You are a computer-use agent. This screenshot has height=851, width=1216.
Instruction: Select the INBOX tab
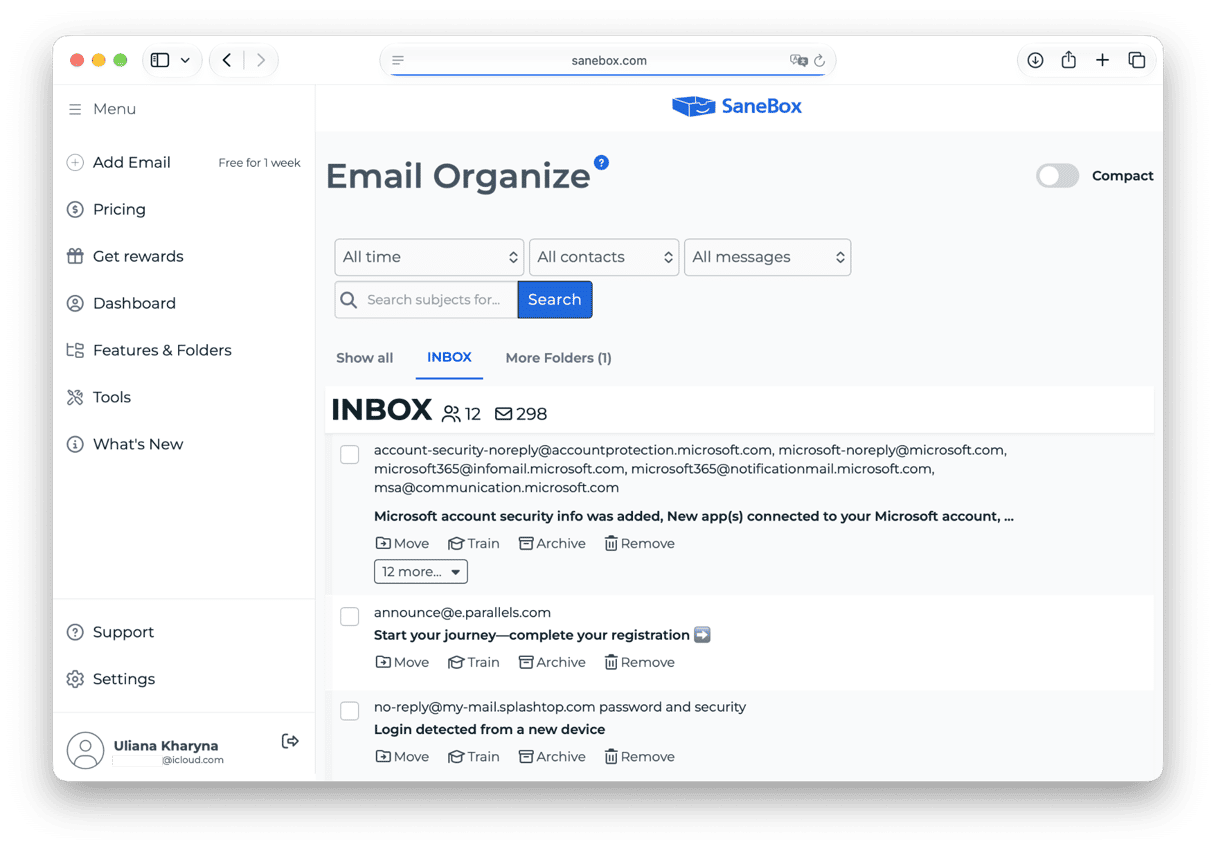tap(449, 357)
